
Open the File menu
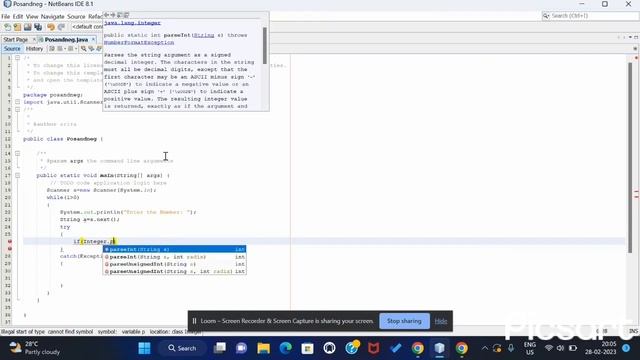tap(6, 17)
